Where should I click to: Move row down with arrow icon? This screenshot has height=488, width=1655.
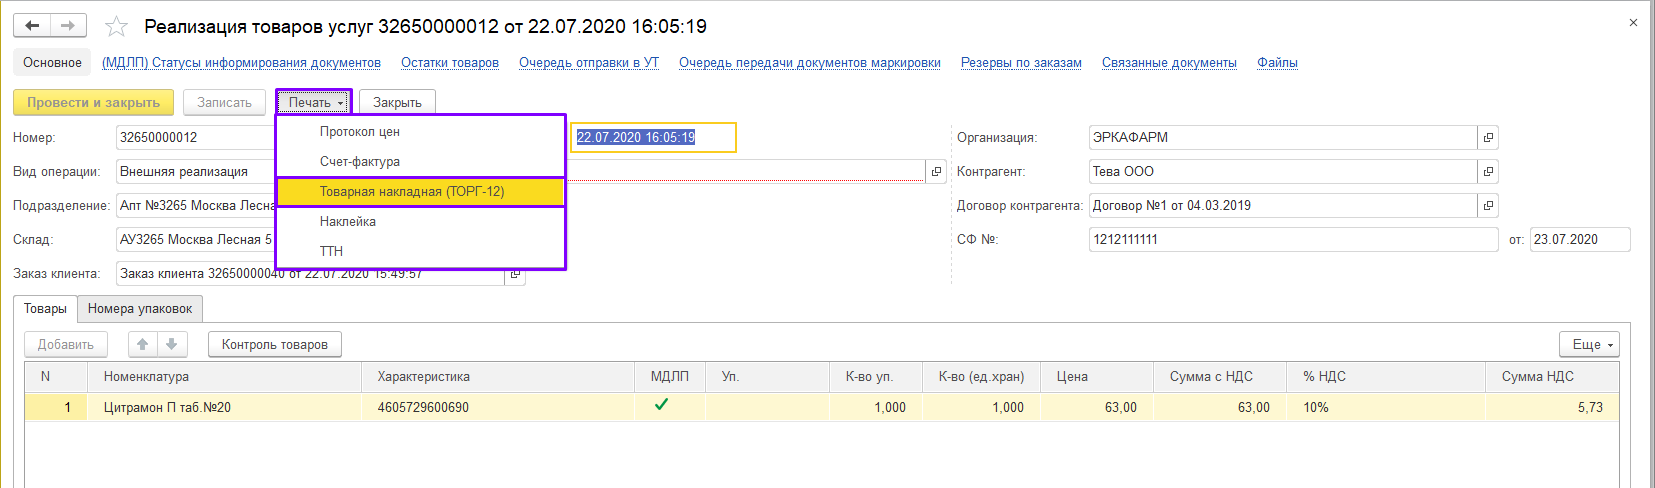point(172,345)
